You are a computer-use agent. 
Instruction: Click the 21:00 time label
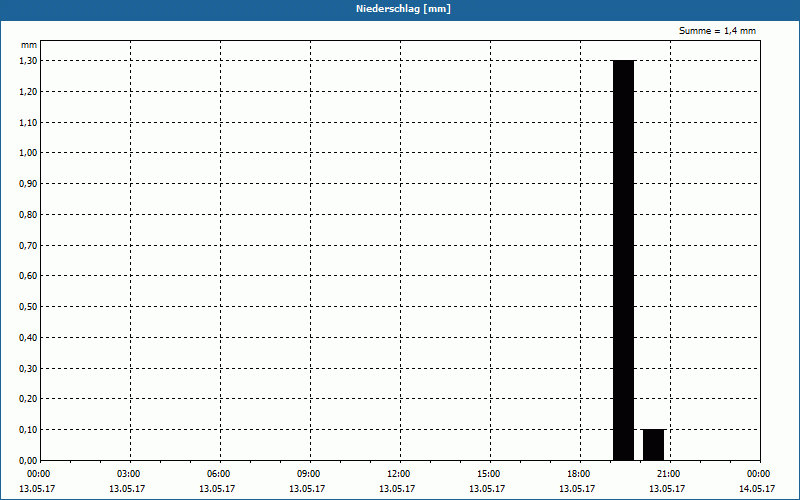670,474
